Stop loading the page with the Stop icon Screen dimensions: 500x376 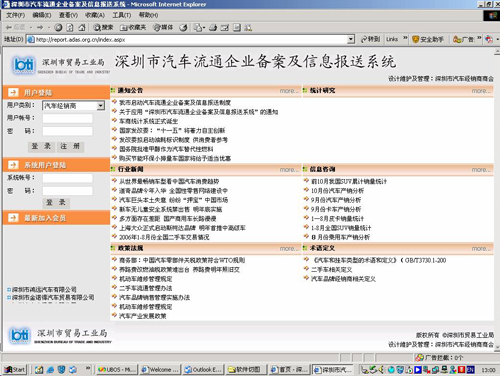click(58, 27)
